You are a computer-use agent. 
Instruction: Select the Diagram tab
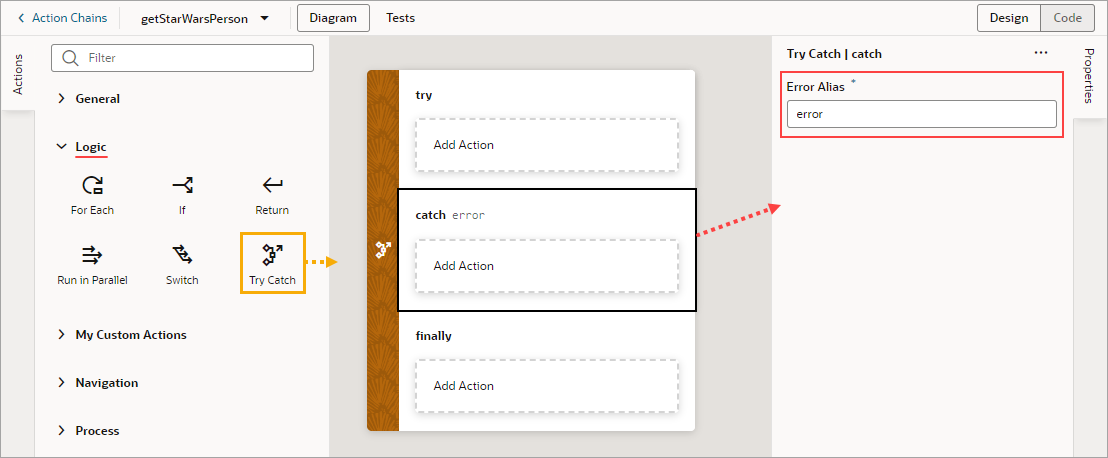coord(333,18)
